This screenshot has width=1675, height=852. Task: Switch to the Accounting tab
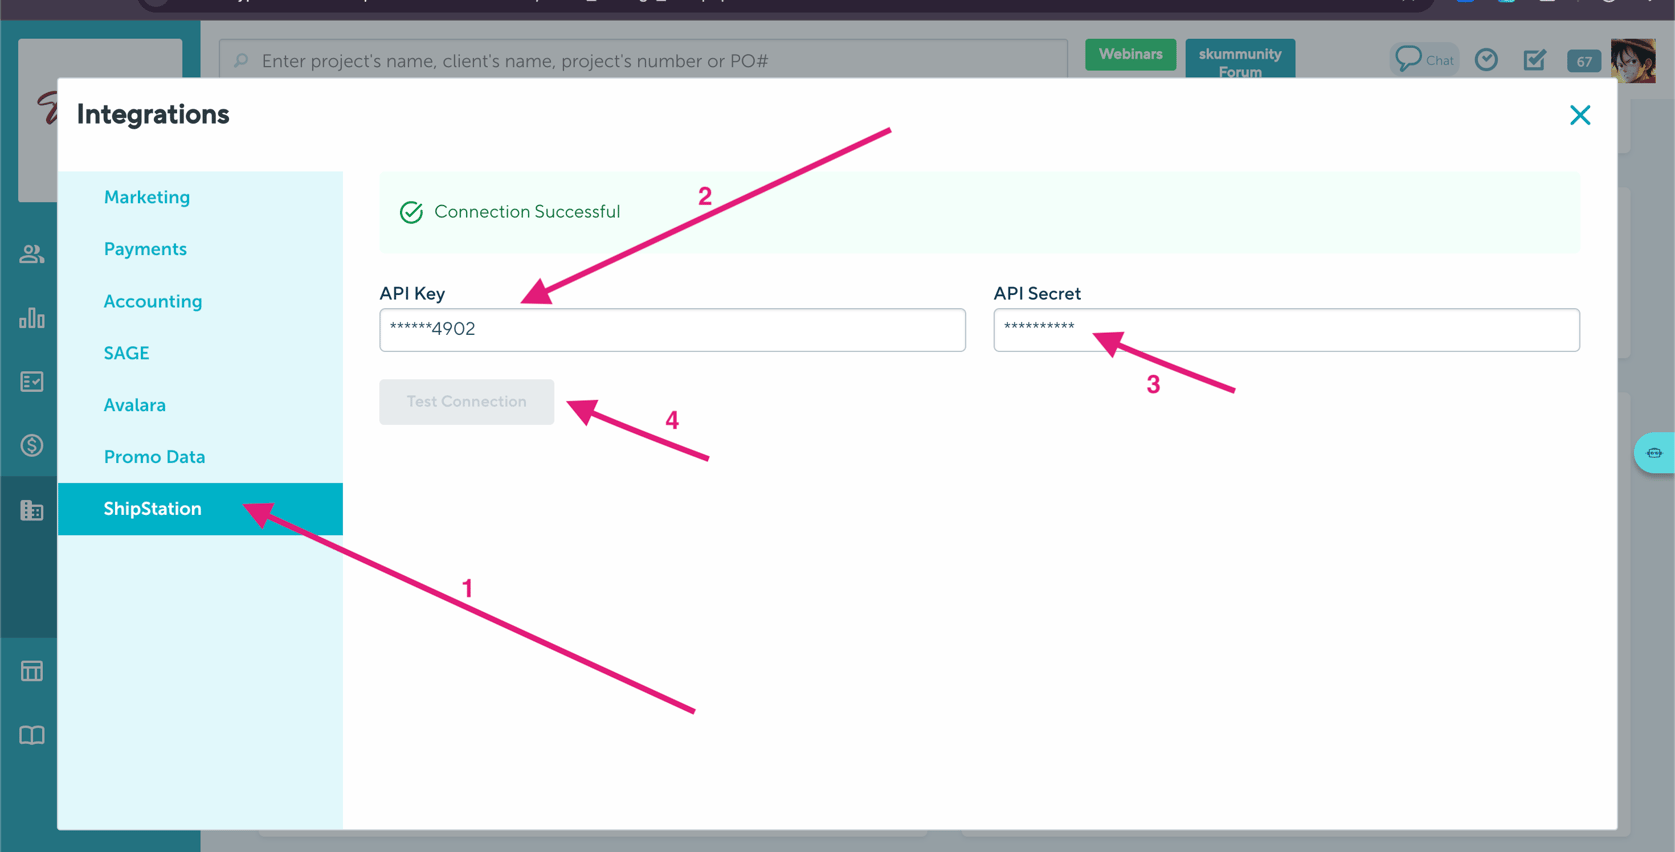tap(153, 301)
